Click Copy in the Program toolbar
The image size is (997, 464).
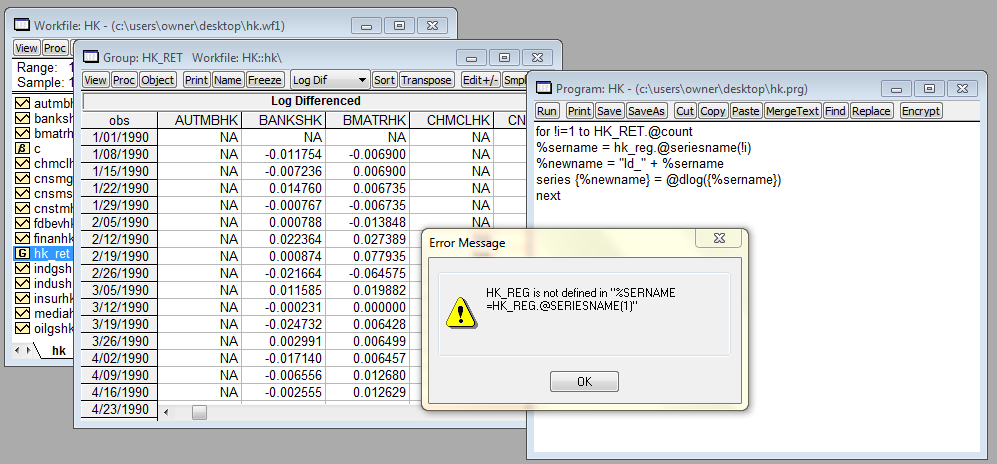pyautogui.click(x=712, y=111)
